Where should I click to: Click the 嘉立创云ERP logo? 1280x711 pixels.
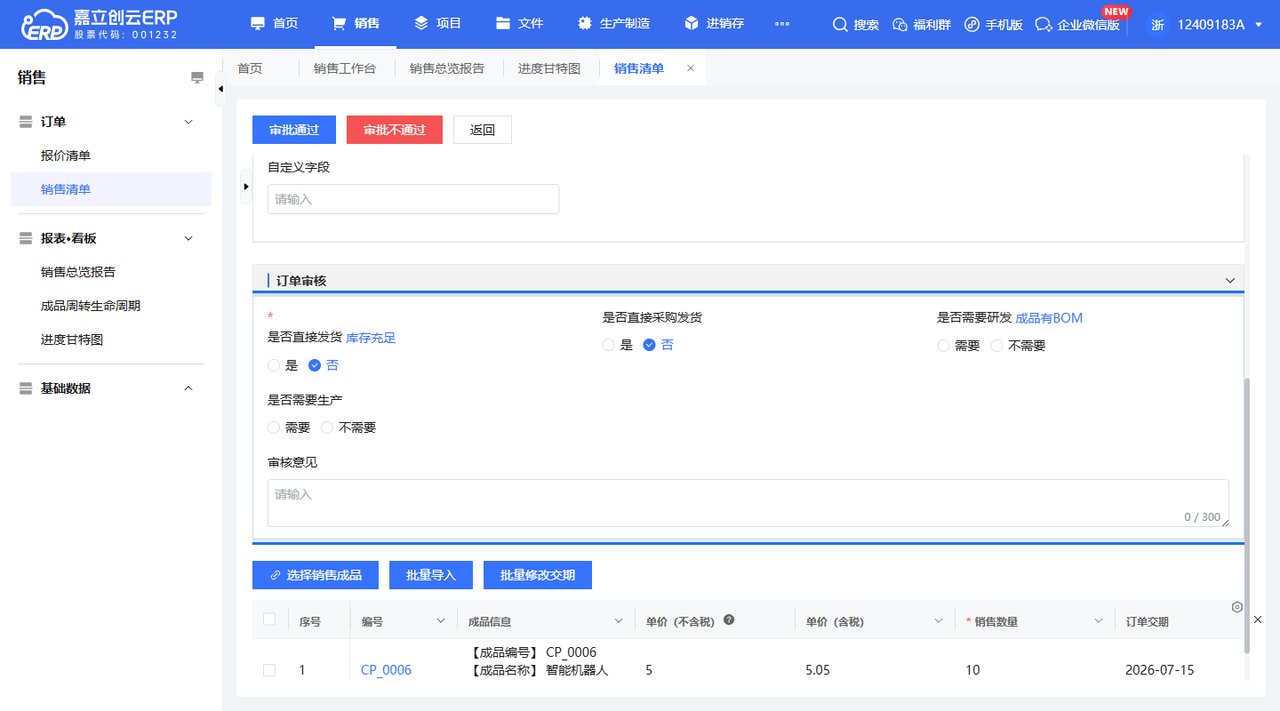tap(98, 24)
